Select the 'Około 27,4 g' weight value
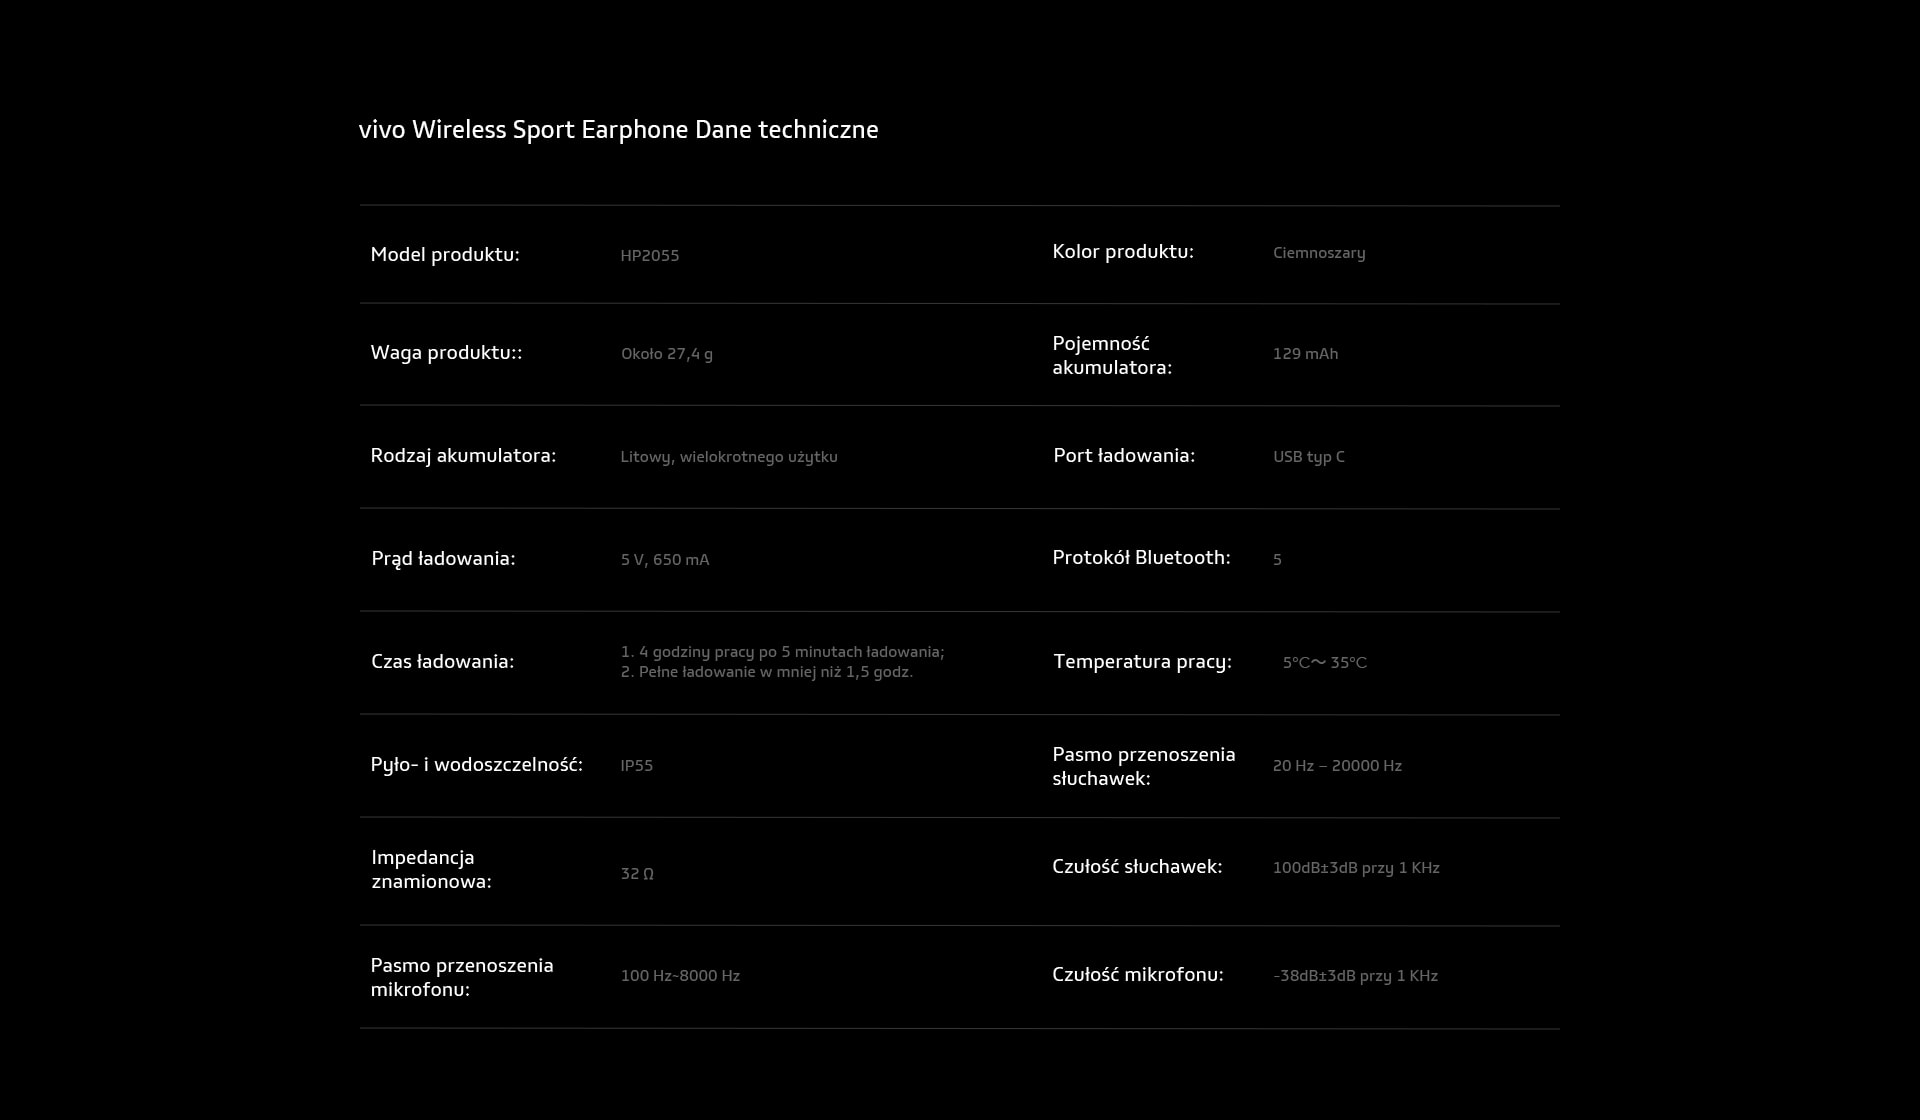1920x1120 pixels. (x=667, y=354)
